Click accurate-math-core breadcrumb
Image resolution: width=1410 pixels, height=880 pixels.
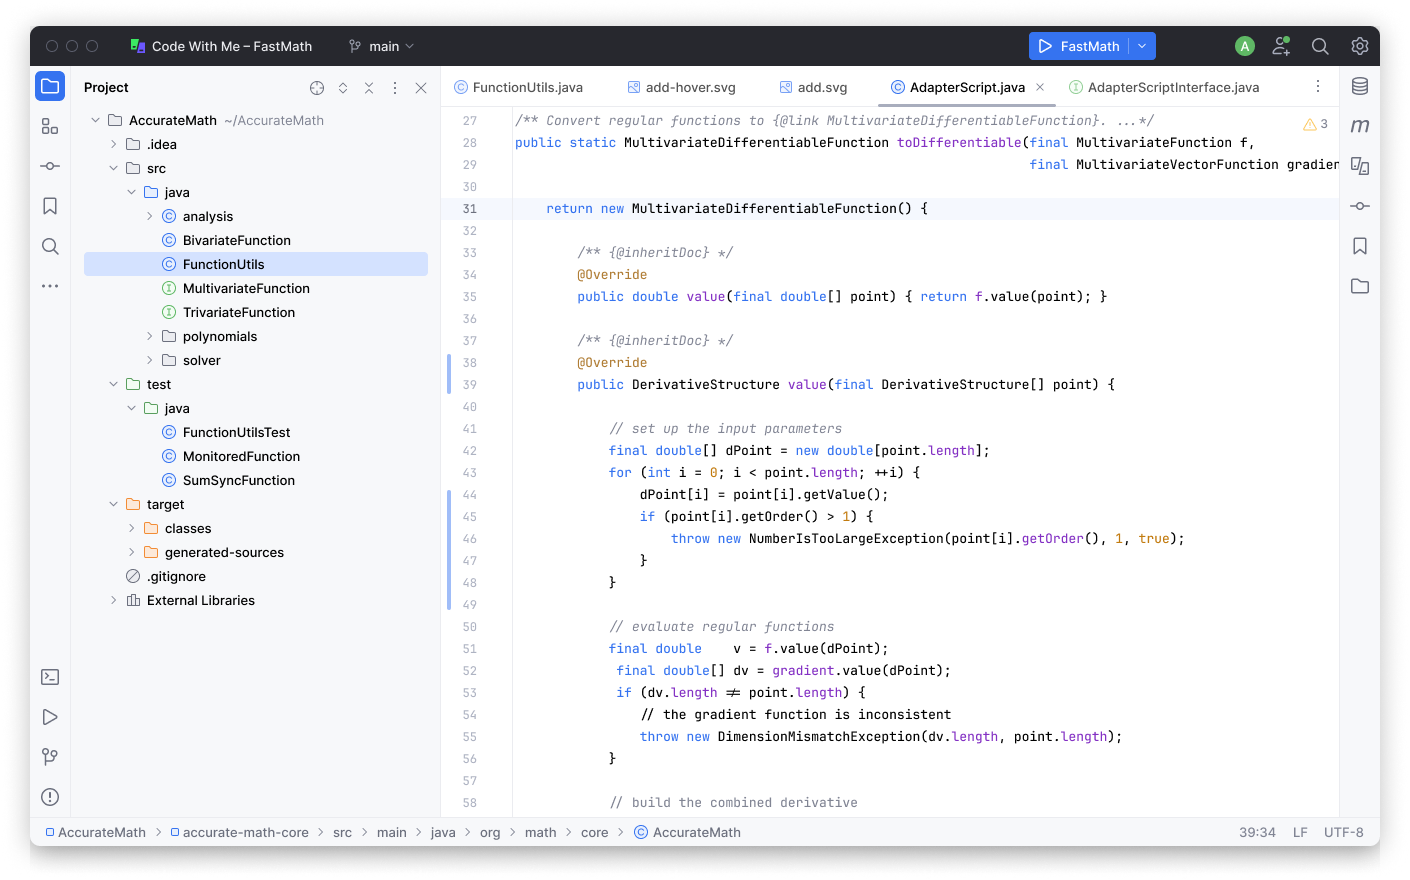coord(239,832)
